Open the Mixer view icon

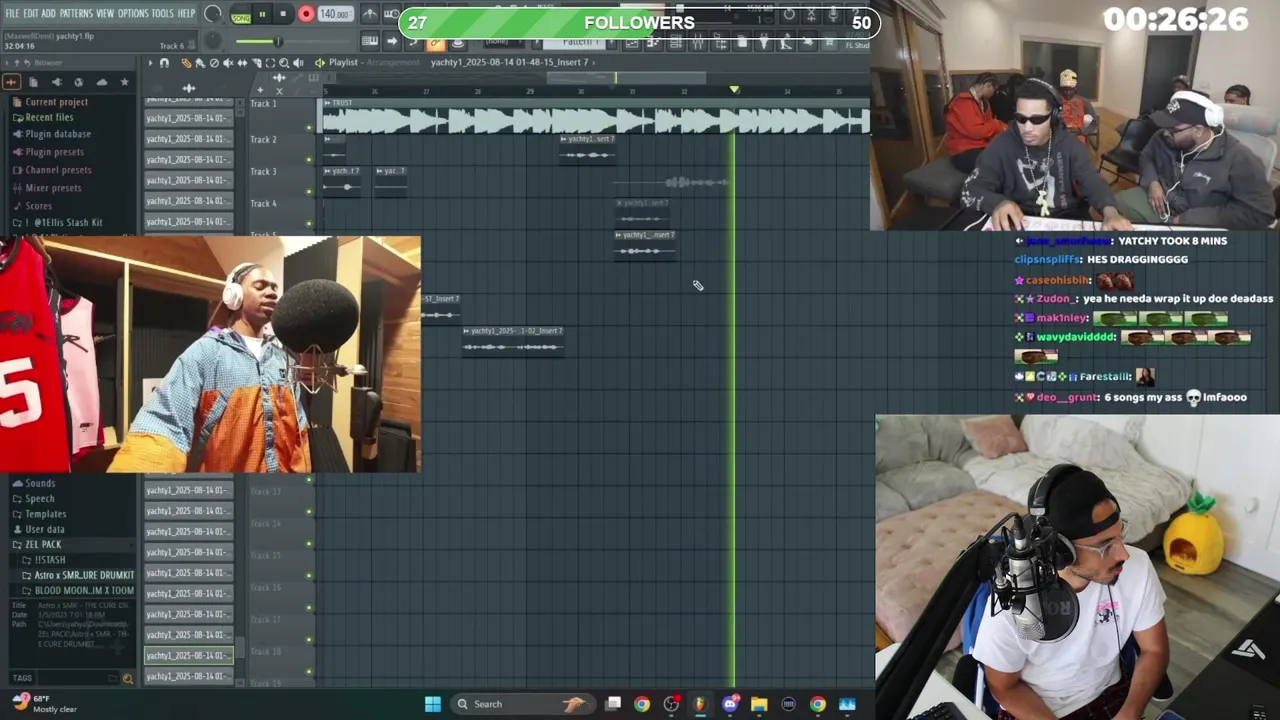pyautogui.click(x=699, y=42)
